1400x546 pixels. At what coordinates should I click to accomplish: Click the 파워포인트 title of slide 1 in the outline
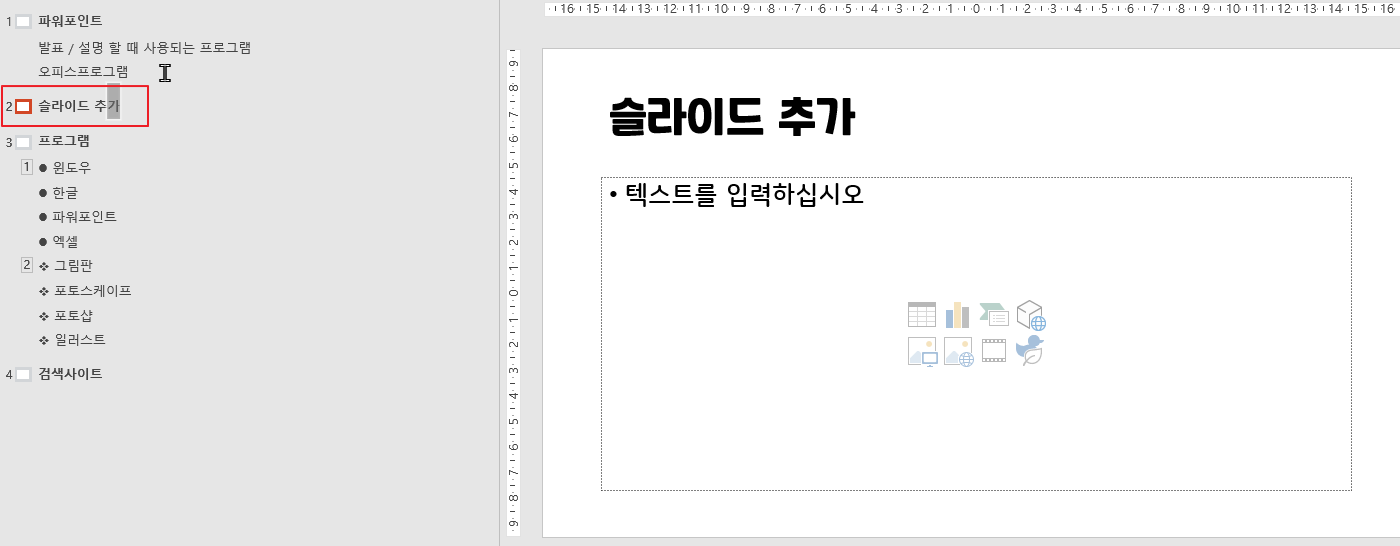70,21
